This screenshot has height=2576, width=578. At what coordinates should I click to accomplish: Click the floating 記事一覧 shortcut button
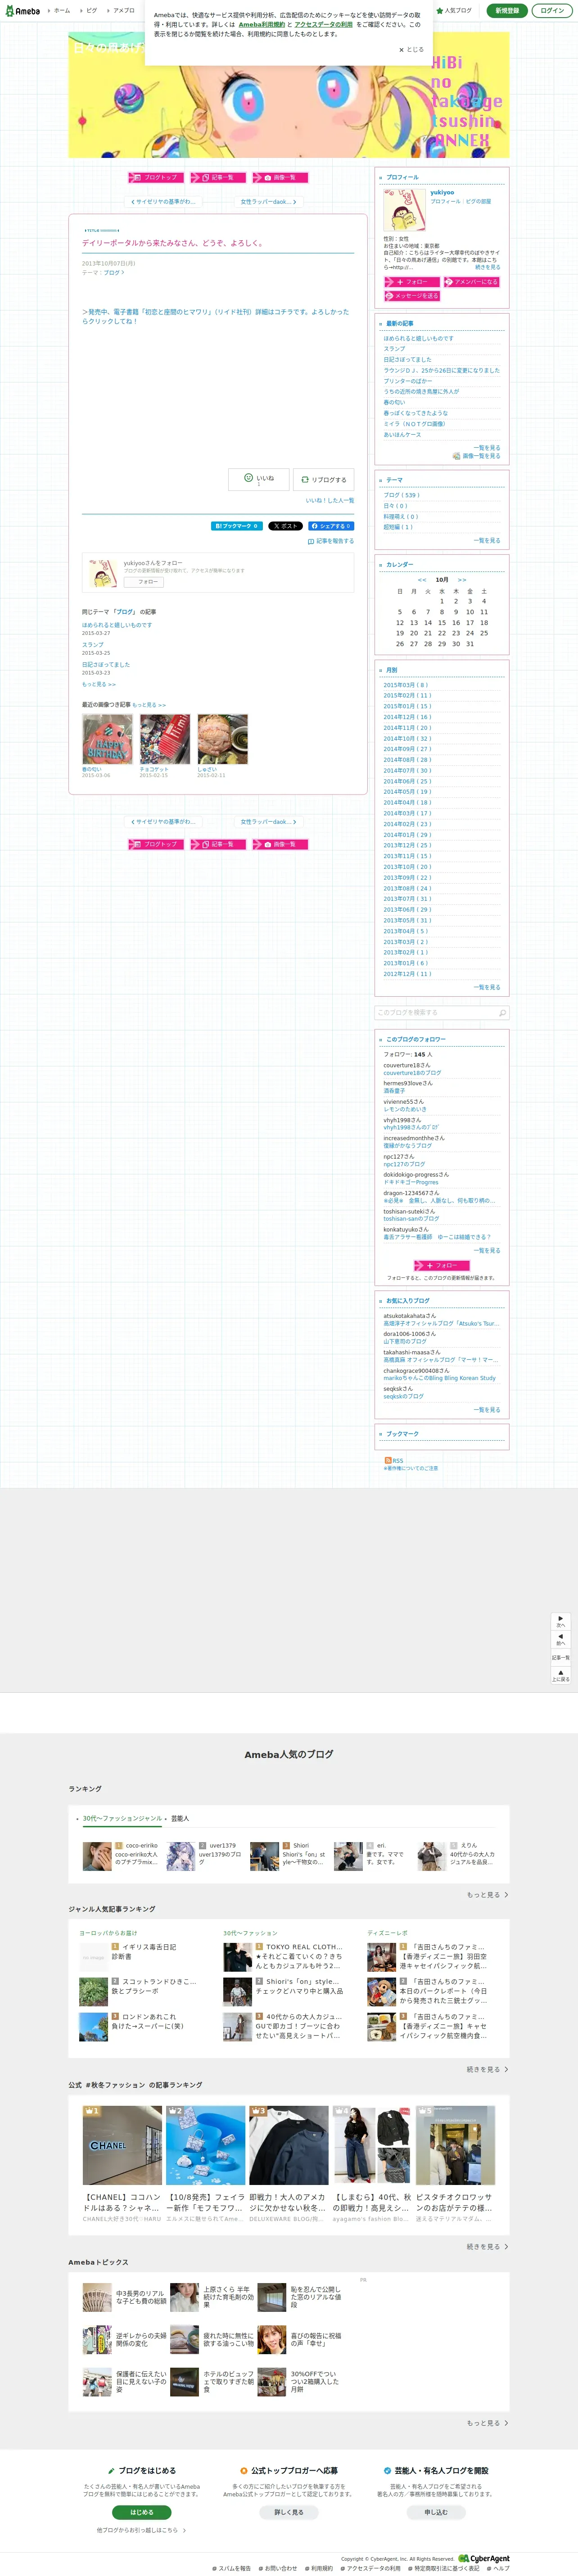coord(561,1657)
